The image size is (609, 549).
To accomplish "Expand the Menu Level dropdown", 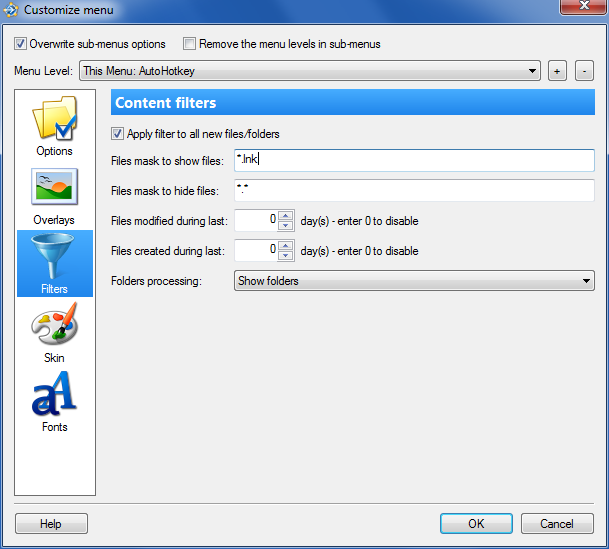I will tap(533, 71).
